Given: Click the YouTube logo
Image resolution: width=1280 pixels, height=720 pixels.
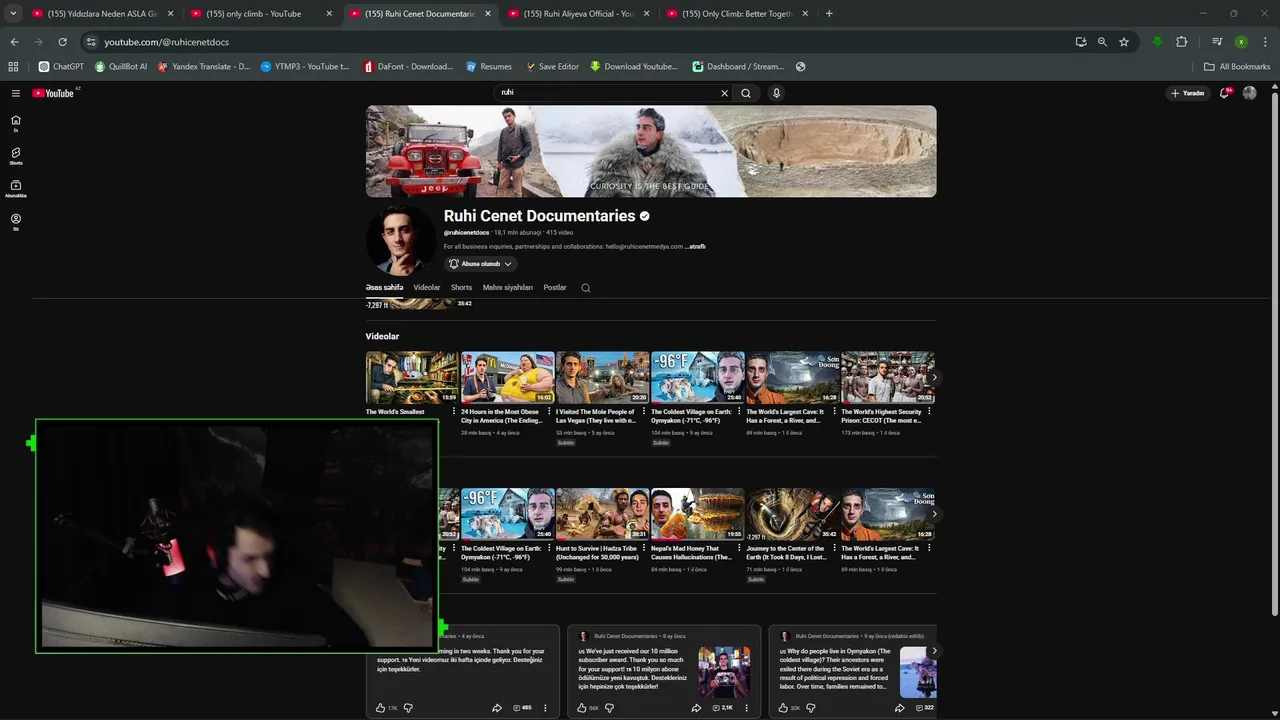Looking at the screenshot, I should click(x=55, y=93).
